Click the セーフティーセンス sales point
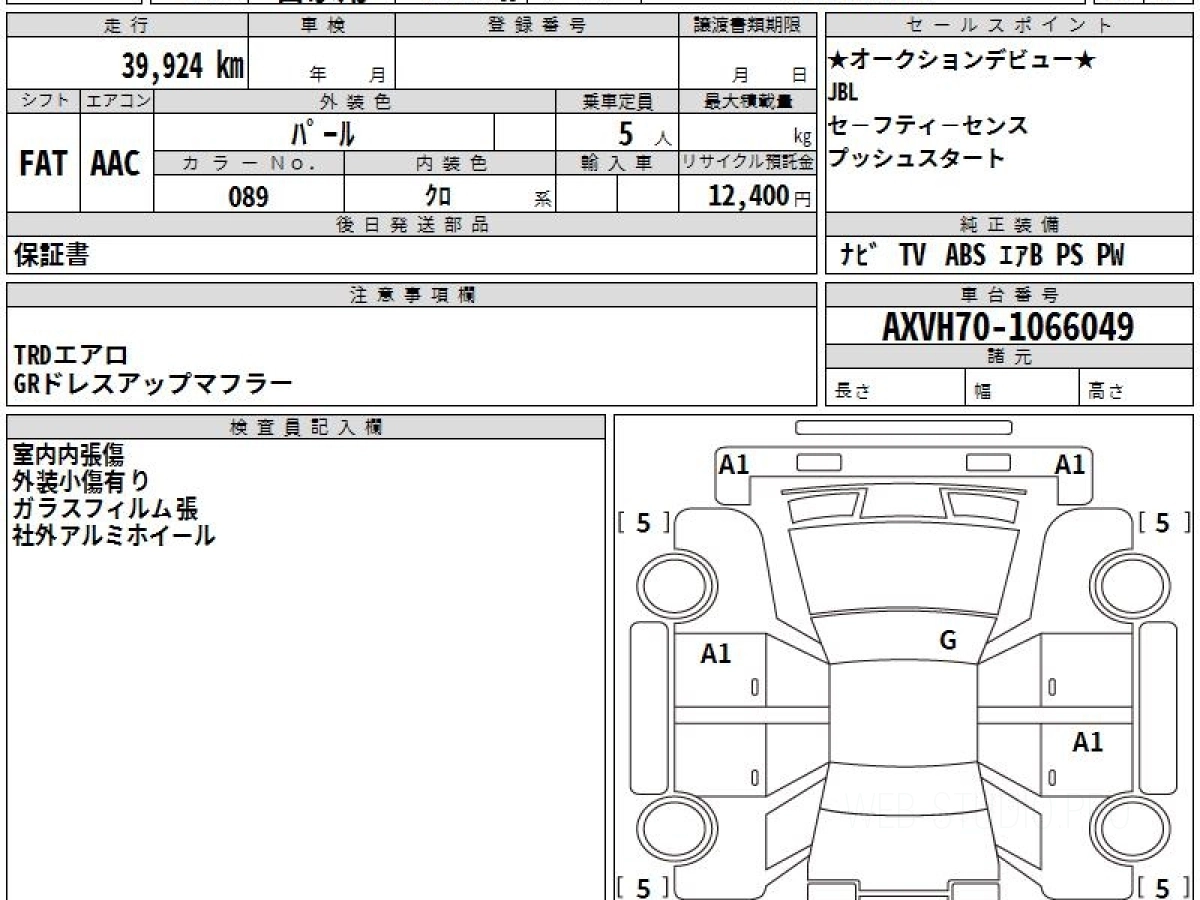This screenshot has height=900, width=1200. (928, 126)
